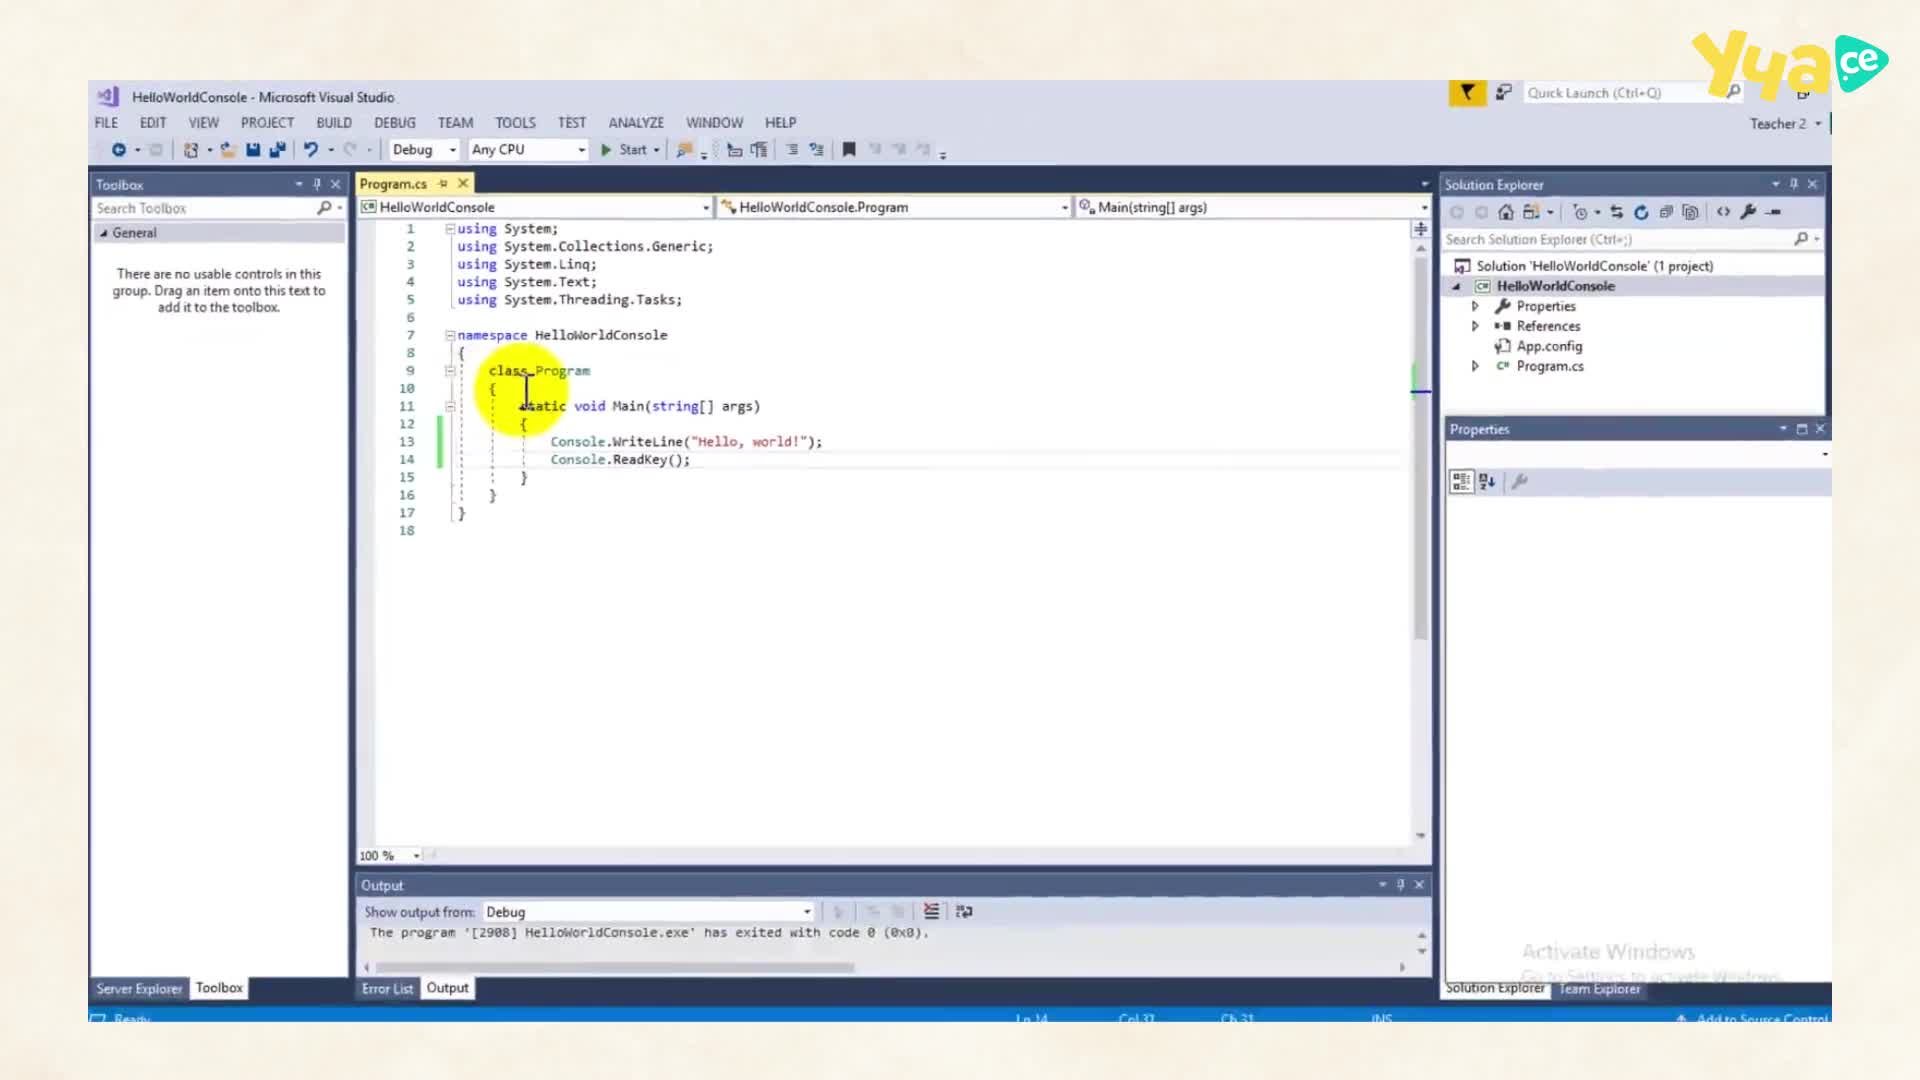Open the Teacher 2 account dropdown

coord(1785,124)
